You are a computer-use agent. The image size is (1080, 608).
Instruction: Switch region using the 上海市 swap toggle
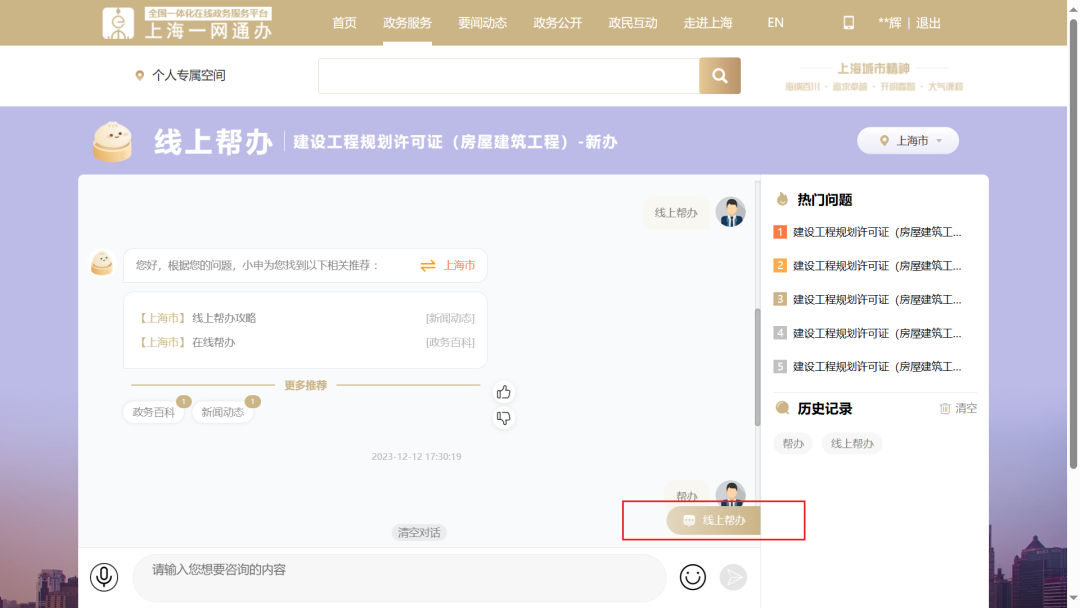point(448,265)
